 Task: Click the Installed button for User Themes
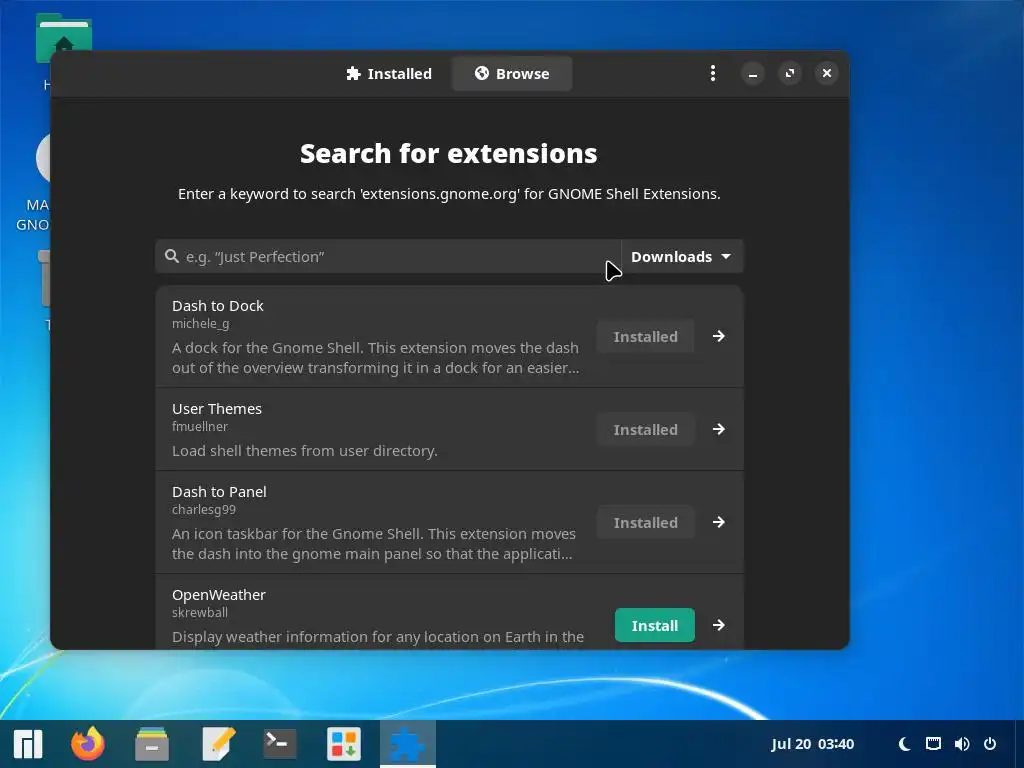pos(645,430)
